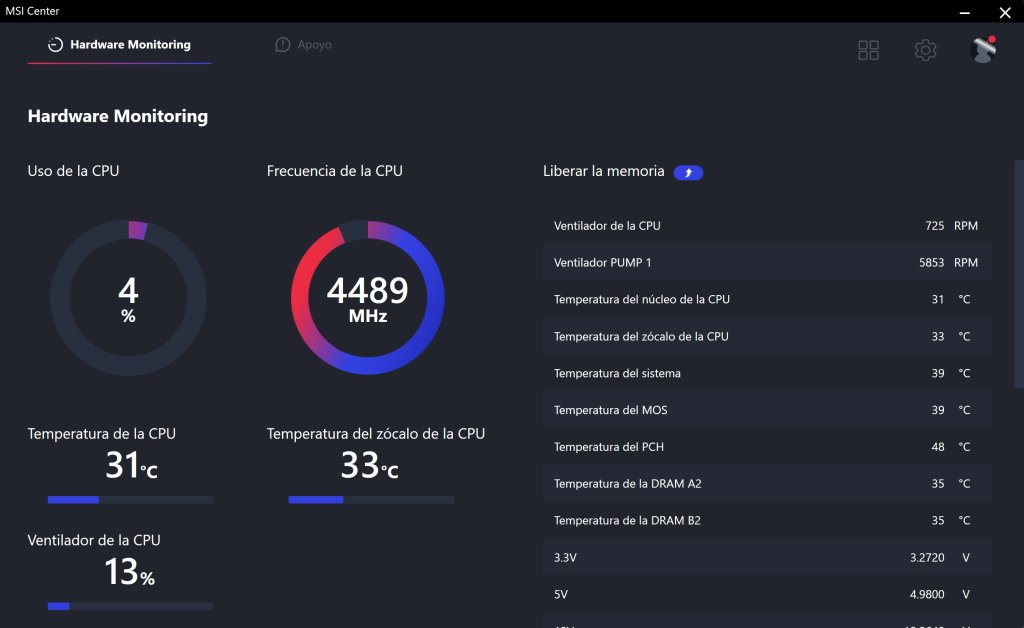Click the Temperatura de la CPU progress bar
The image size is (1024, 628).
point(130,500)
